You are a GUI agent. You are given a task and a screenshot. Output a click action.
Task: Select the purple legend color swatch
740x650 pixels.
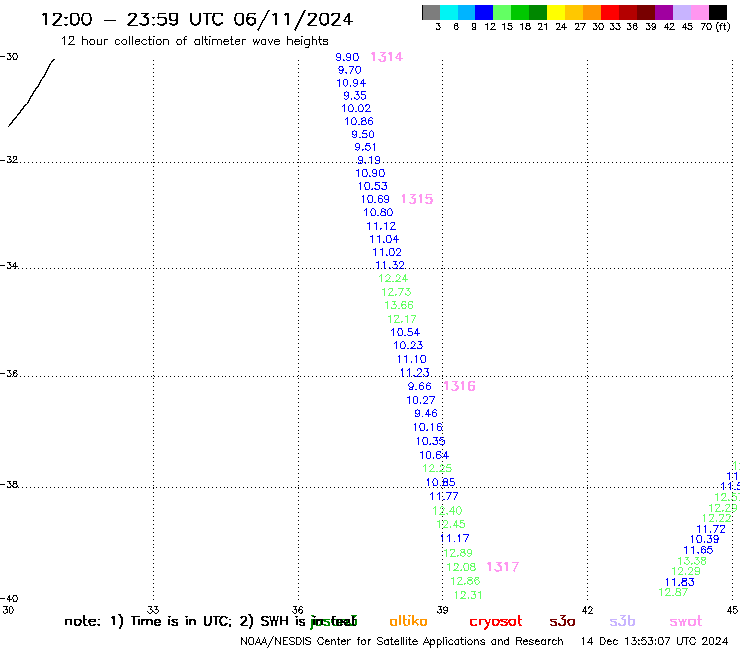point(664,12)
